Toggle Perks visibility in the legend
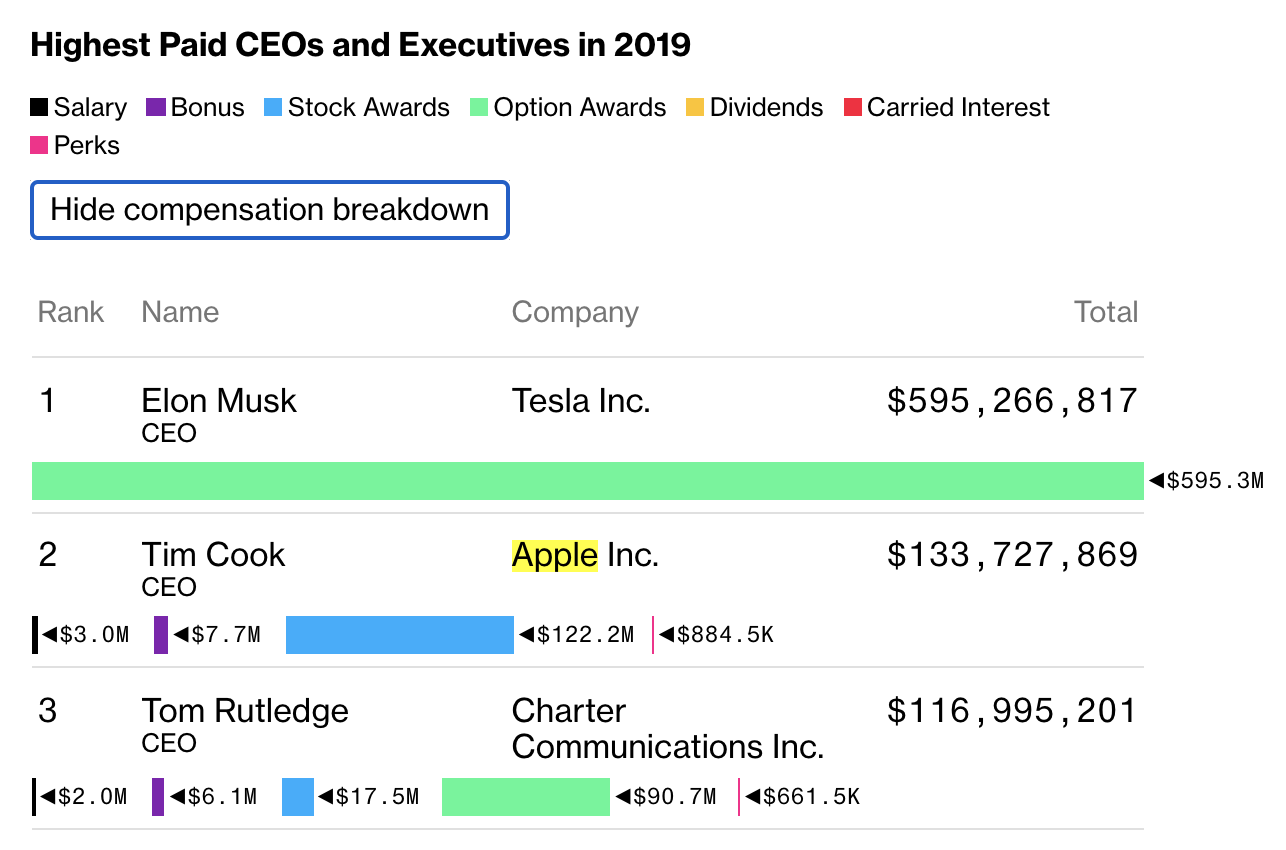This screenshot has width=1286, height=850. click(39, 145)
